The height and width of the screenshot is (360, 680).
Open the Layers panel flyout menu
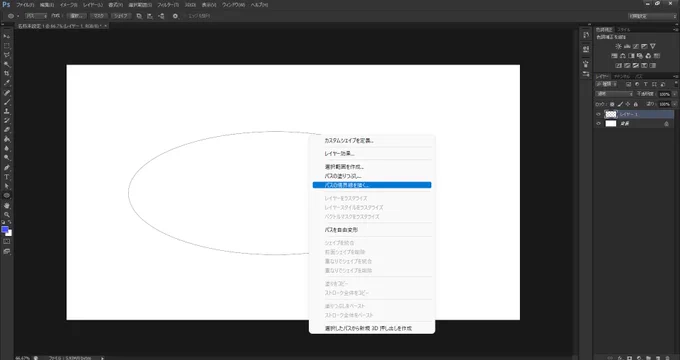pos(676,76)
